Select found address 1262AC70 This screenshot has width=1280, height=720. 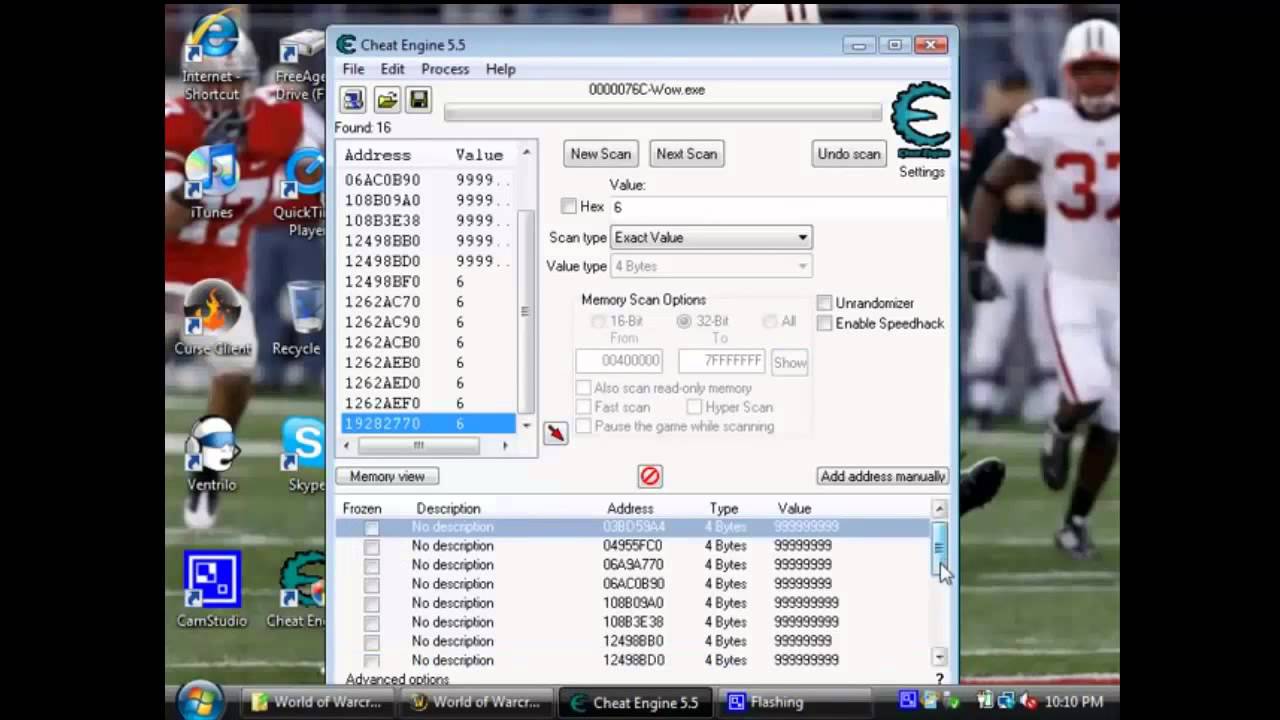pyautogui.click(x=428, y=302)
